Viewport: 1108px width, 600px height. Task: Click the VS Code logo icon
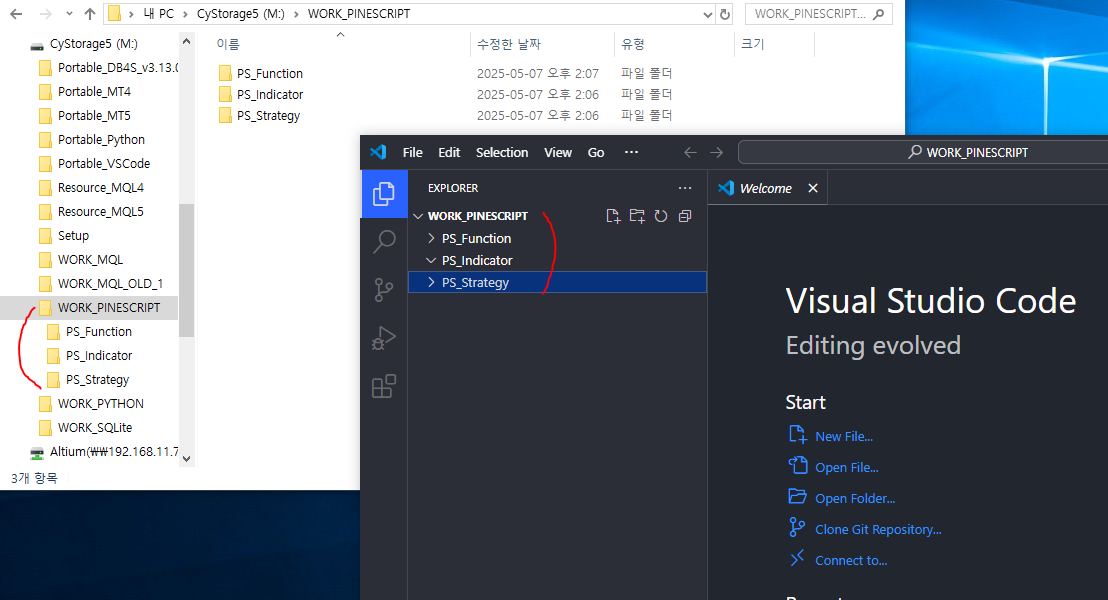[378, 152]
